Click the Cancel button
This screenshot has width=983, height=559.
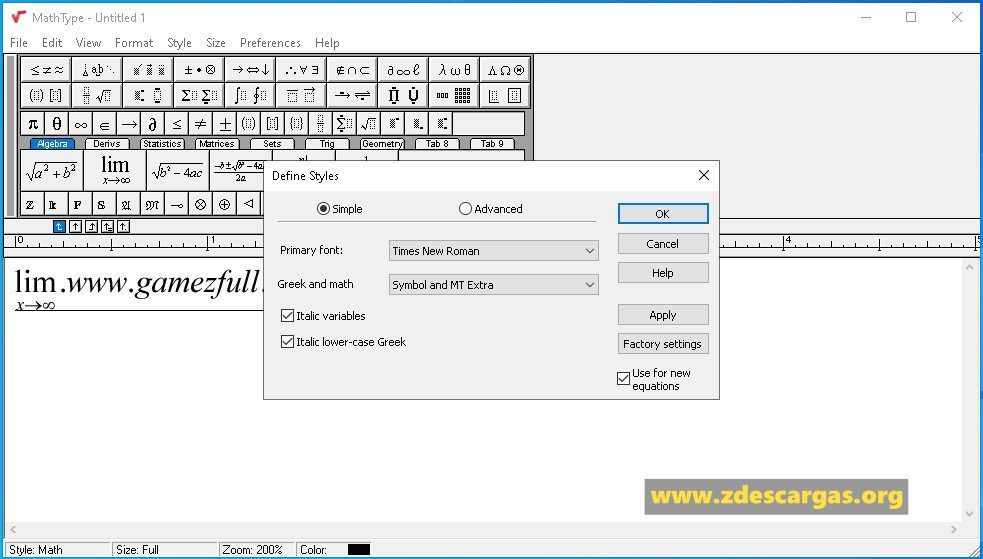click(663, 244)
